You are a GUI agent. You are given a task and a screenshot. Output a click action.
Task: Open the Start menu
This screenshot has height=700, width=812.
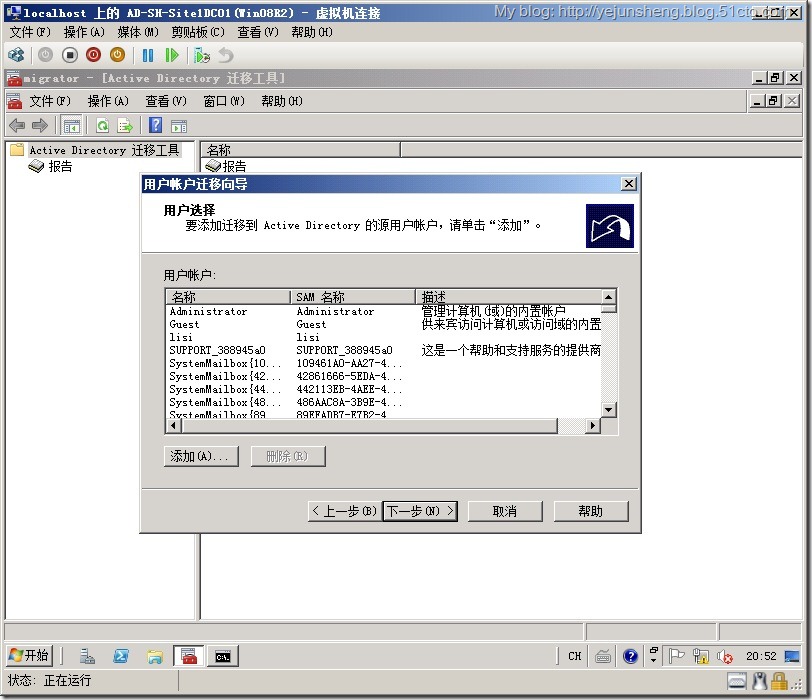pos(28,655)
